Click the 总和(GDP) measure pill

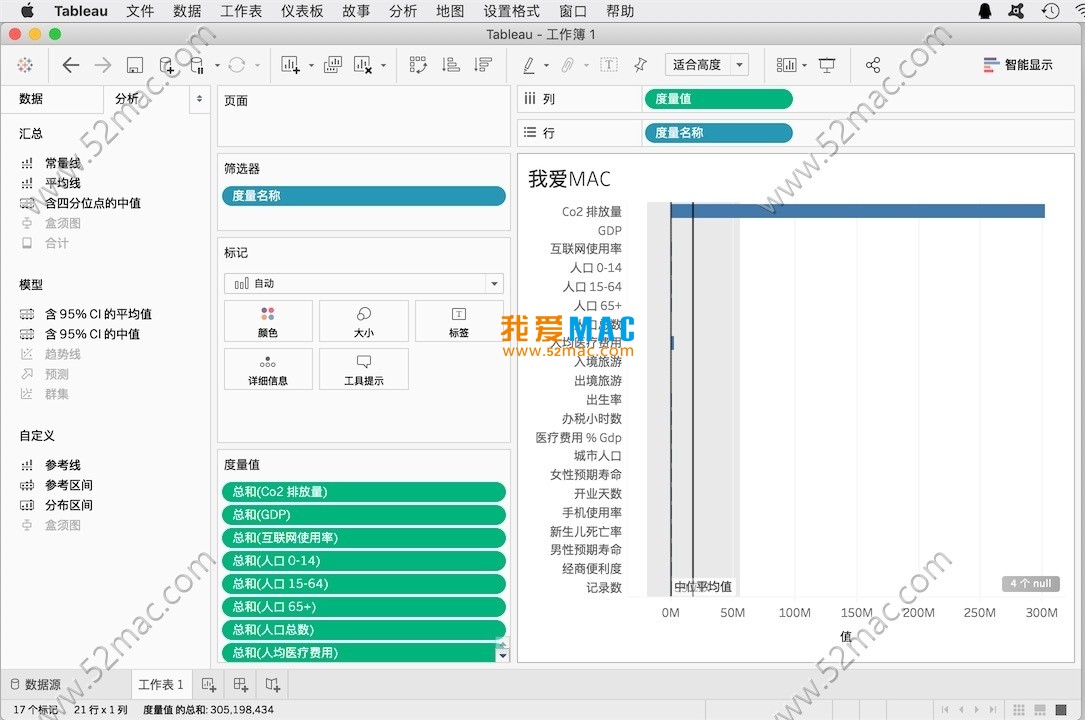click(x=363, y=515)
